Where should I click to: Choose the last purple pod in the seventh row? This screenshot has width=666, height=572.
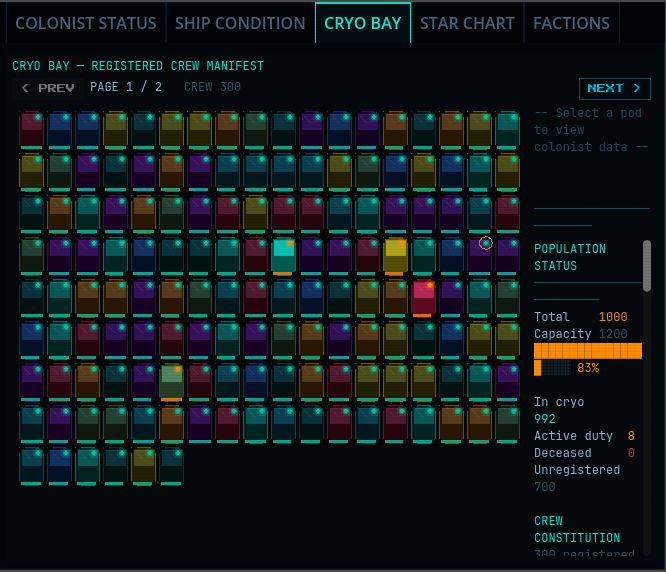pyautogui.click(x=508, y=383)
